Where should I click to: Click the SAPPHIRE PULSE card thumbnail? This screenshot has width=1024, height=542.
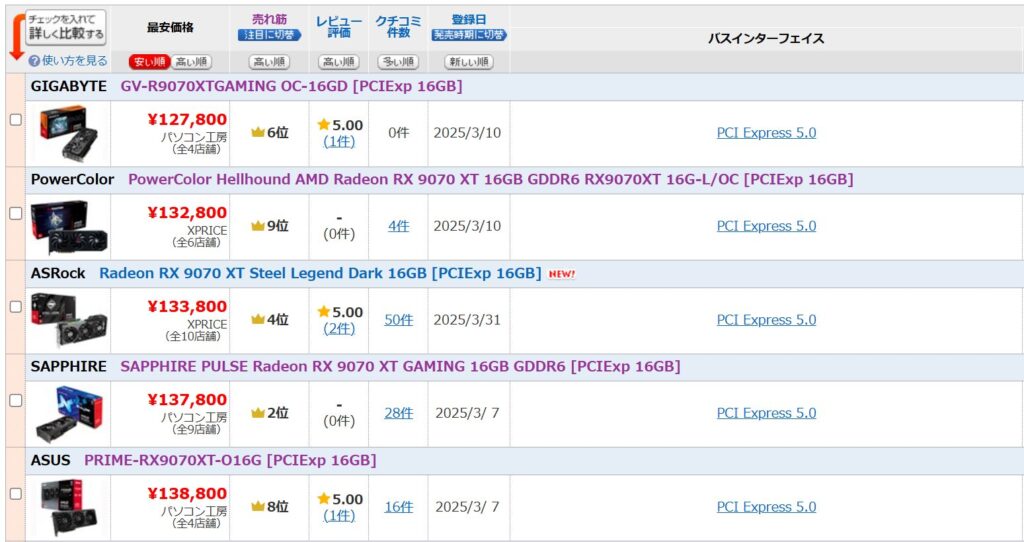69,414
